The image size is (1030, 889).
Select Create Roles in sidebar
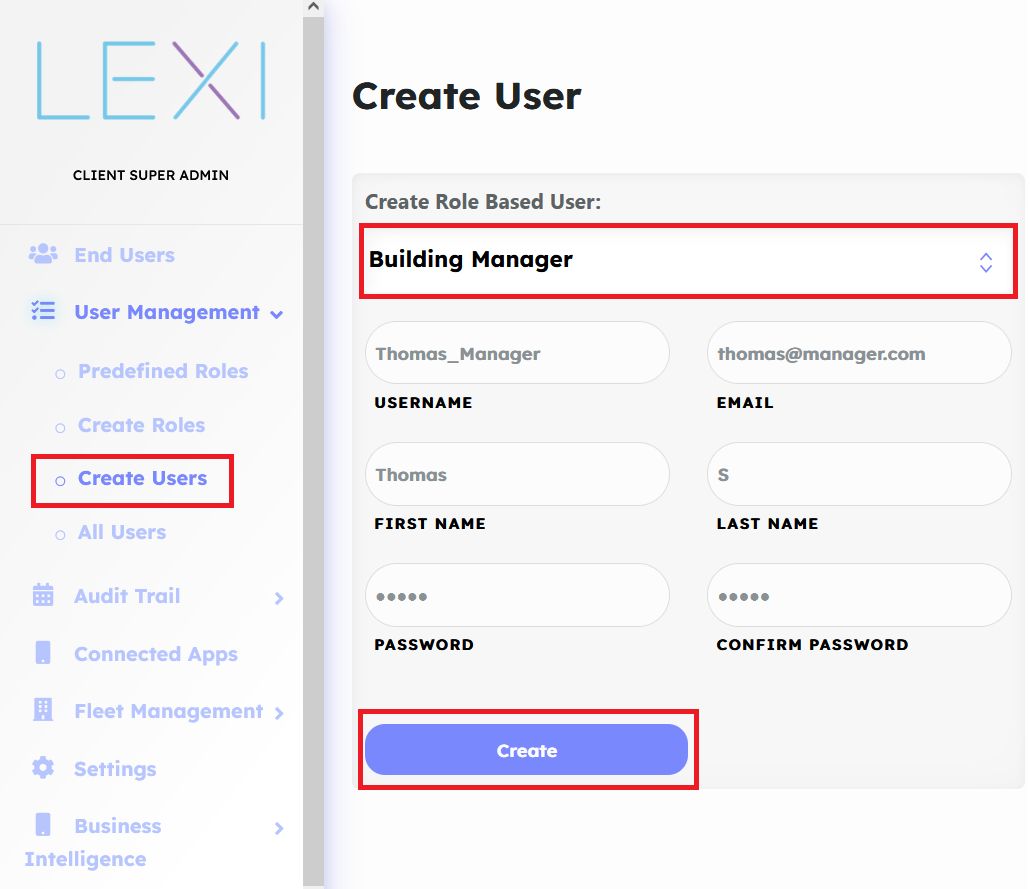coord(141,425)
